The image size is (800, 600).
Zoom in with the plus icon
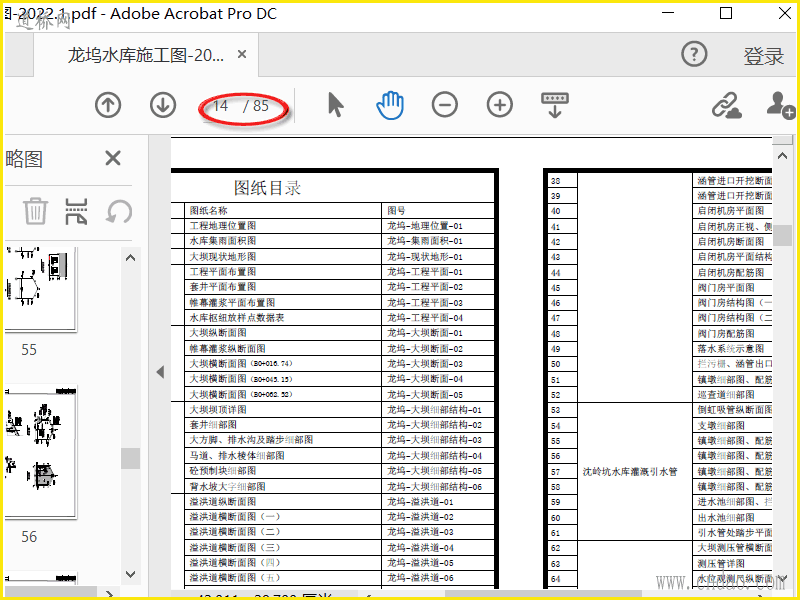click(x=500, y=105)
